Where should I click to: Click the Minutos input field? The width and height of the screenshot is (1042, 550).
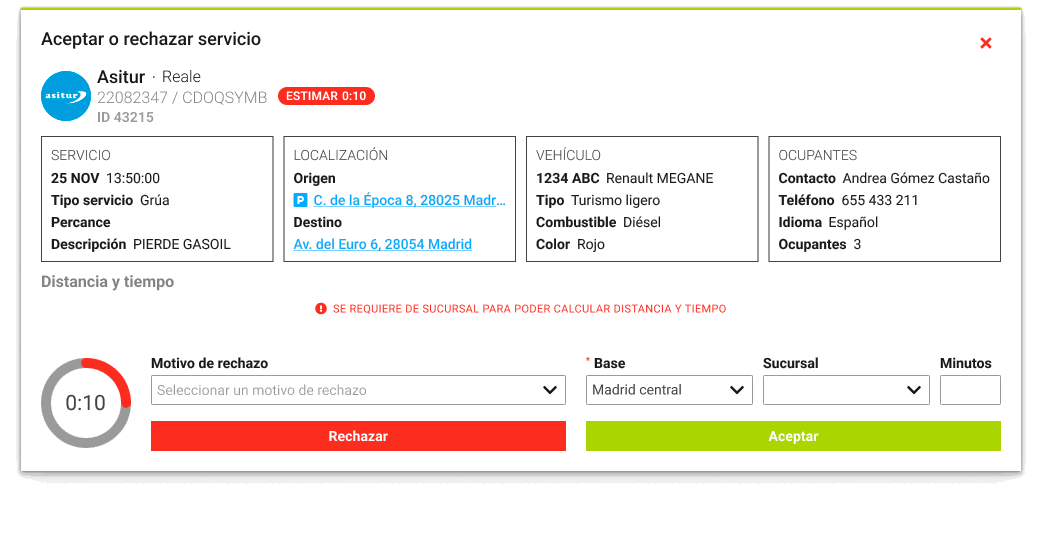coord(970,390)
